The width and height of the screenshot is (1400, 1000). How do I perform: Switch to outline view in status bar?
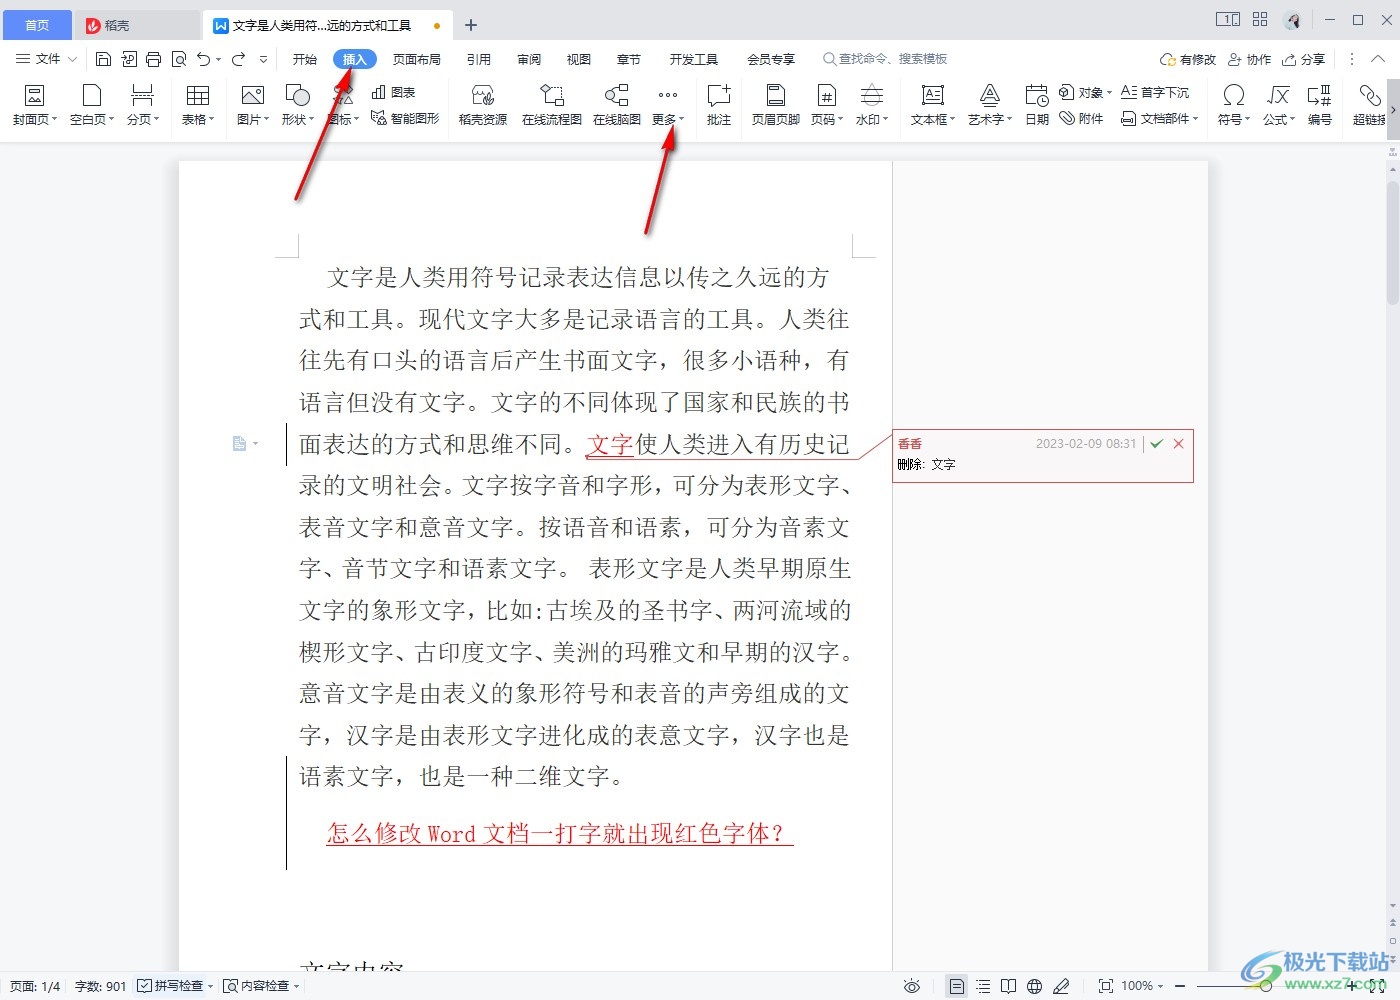point(983,986)
